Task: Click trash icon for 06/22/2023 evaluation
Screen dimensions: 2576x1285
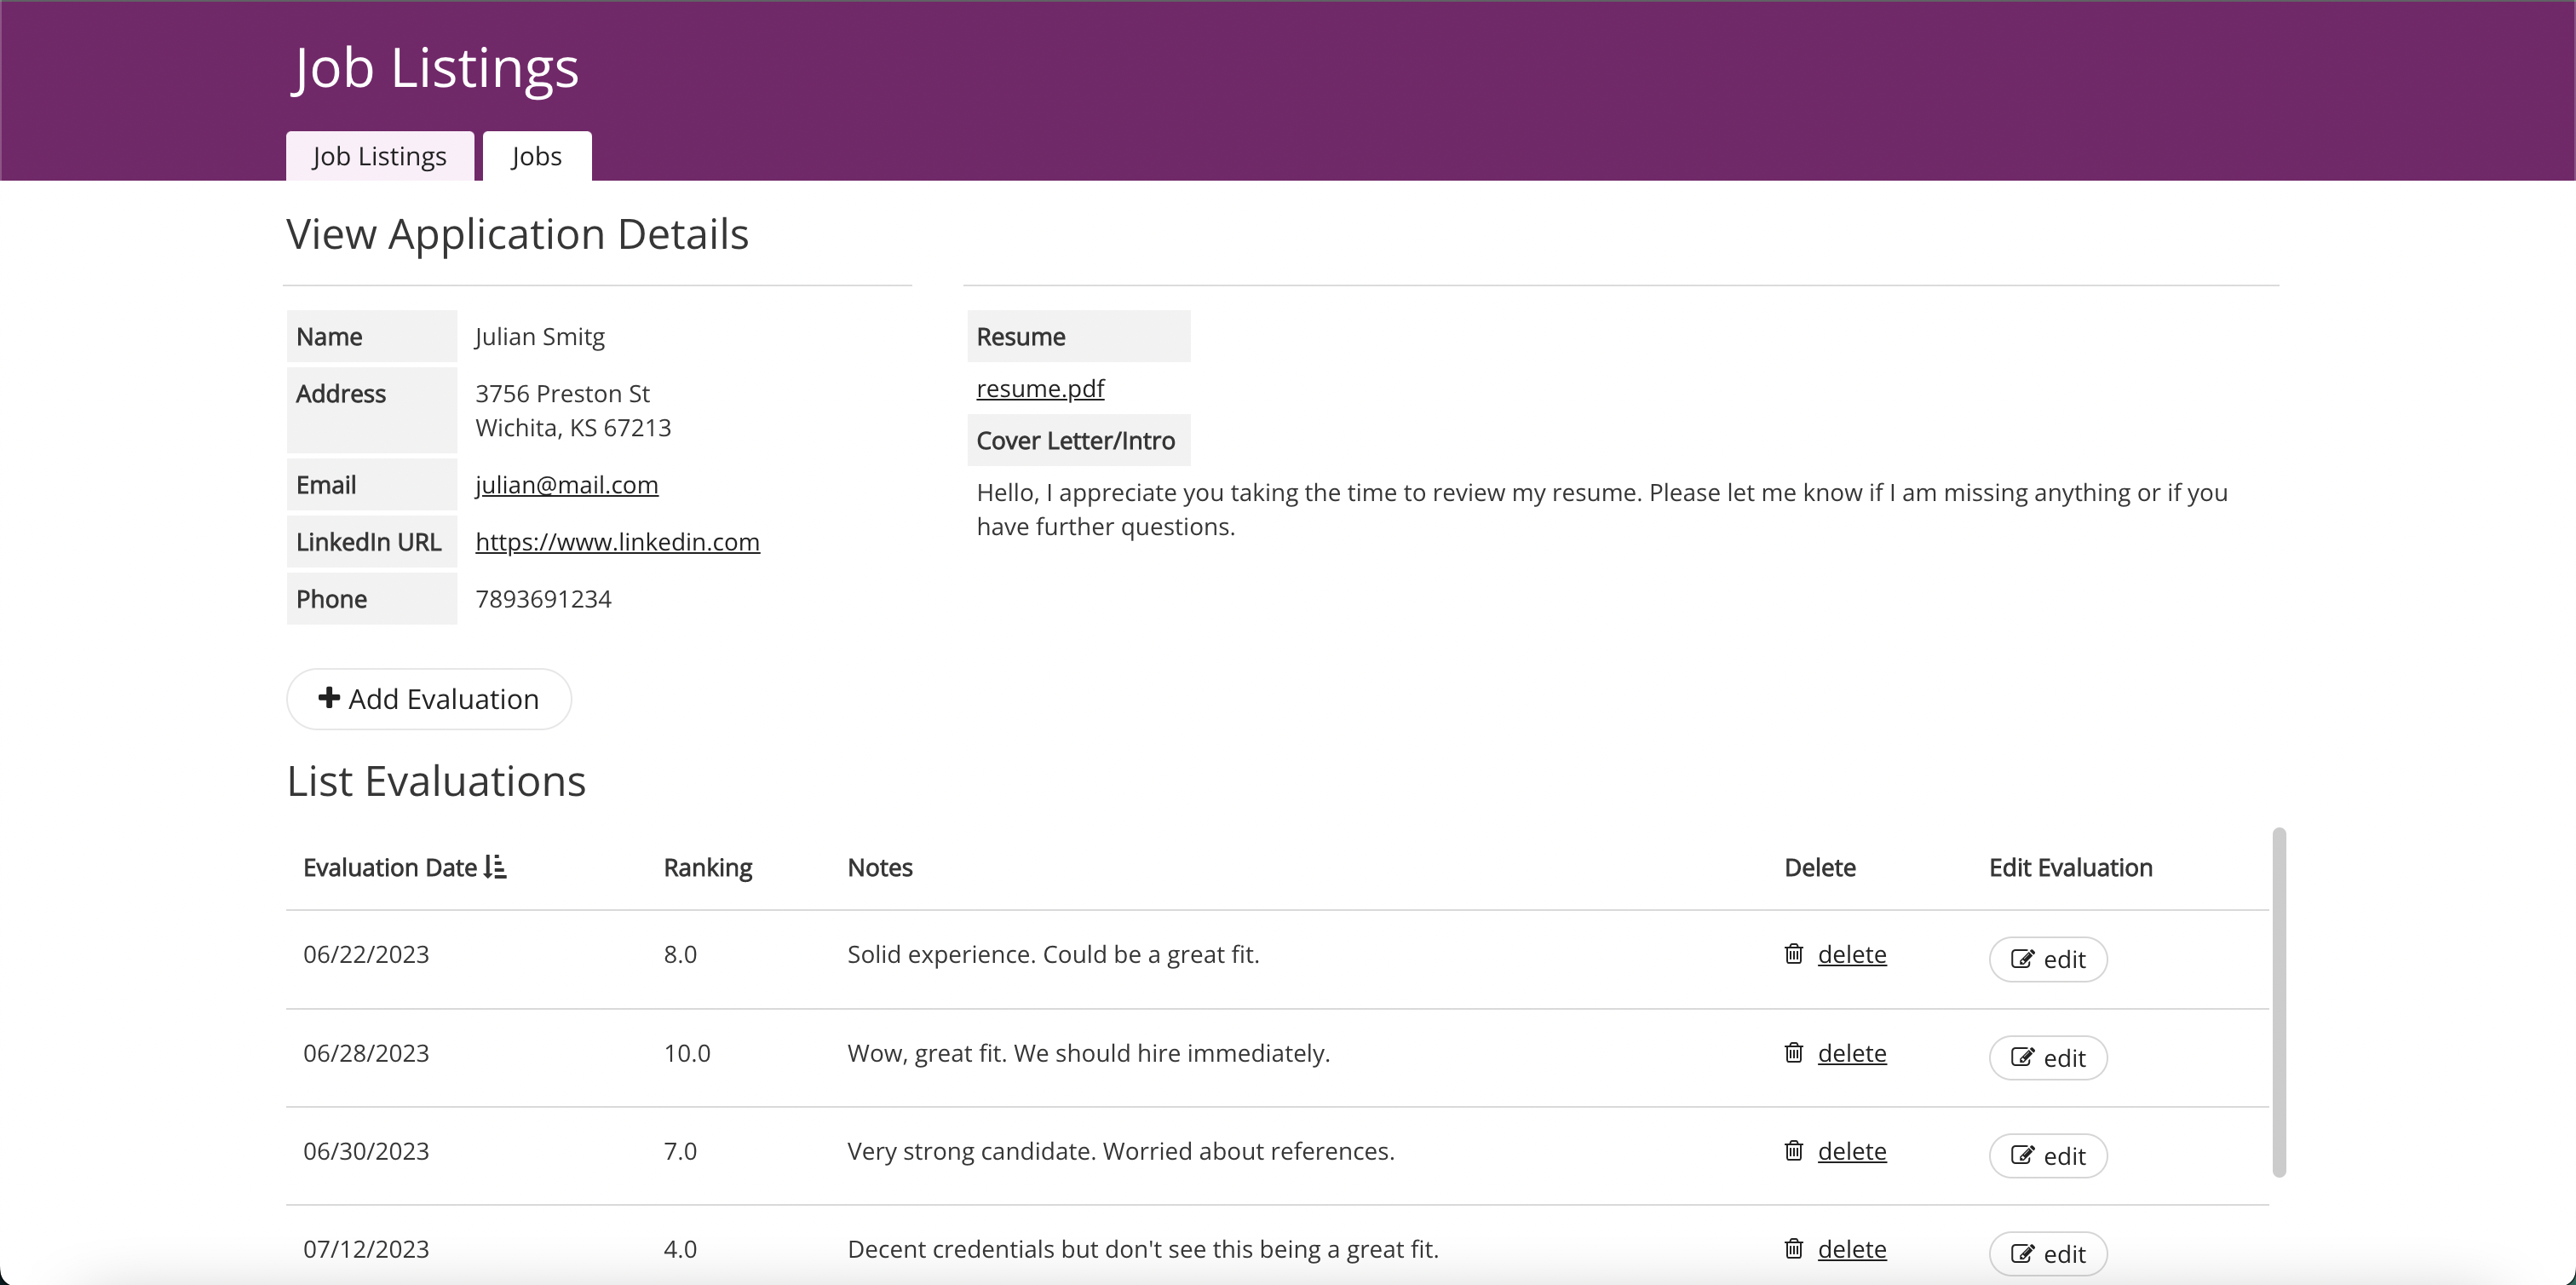Action: pyautogui.click(x=1794, y=954)
